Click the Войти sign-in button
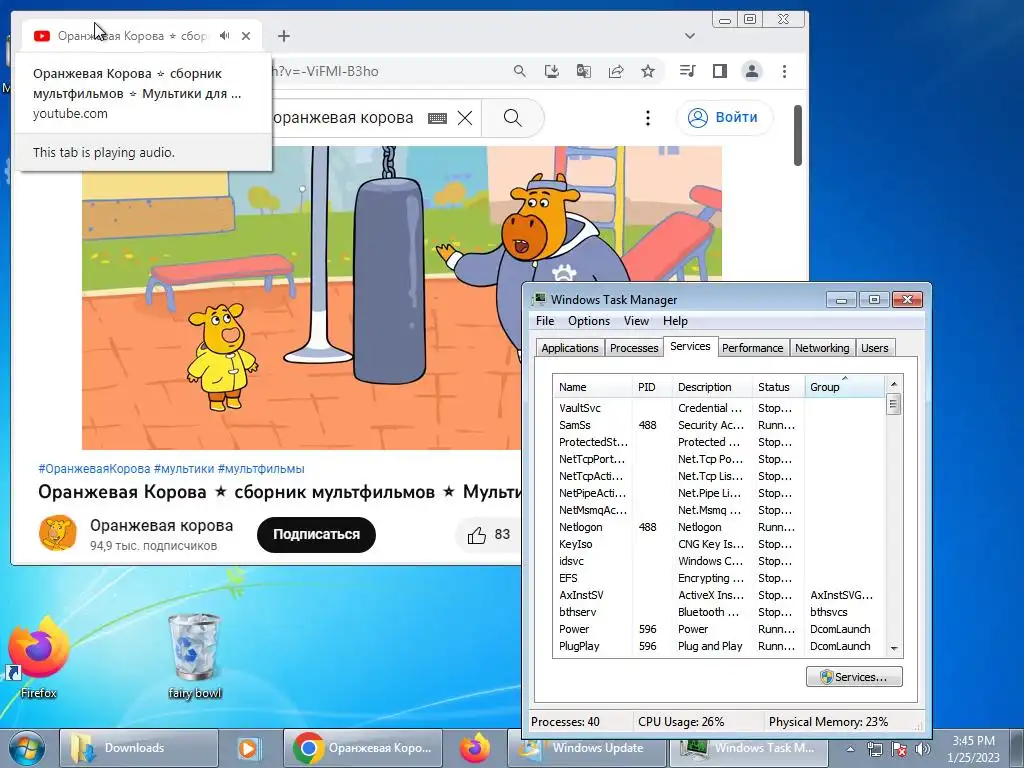This screenshot has width=1024, height=768. pos(724,118)
